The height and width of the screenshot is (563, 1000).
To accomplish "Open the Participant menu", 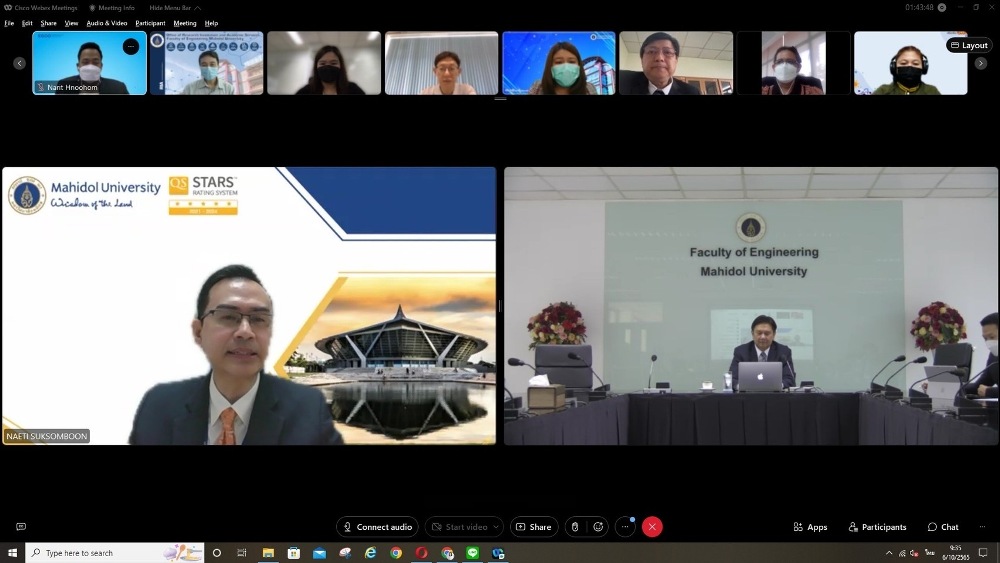I will 151,23.
